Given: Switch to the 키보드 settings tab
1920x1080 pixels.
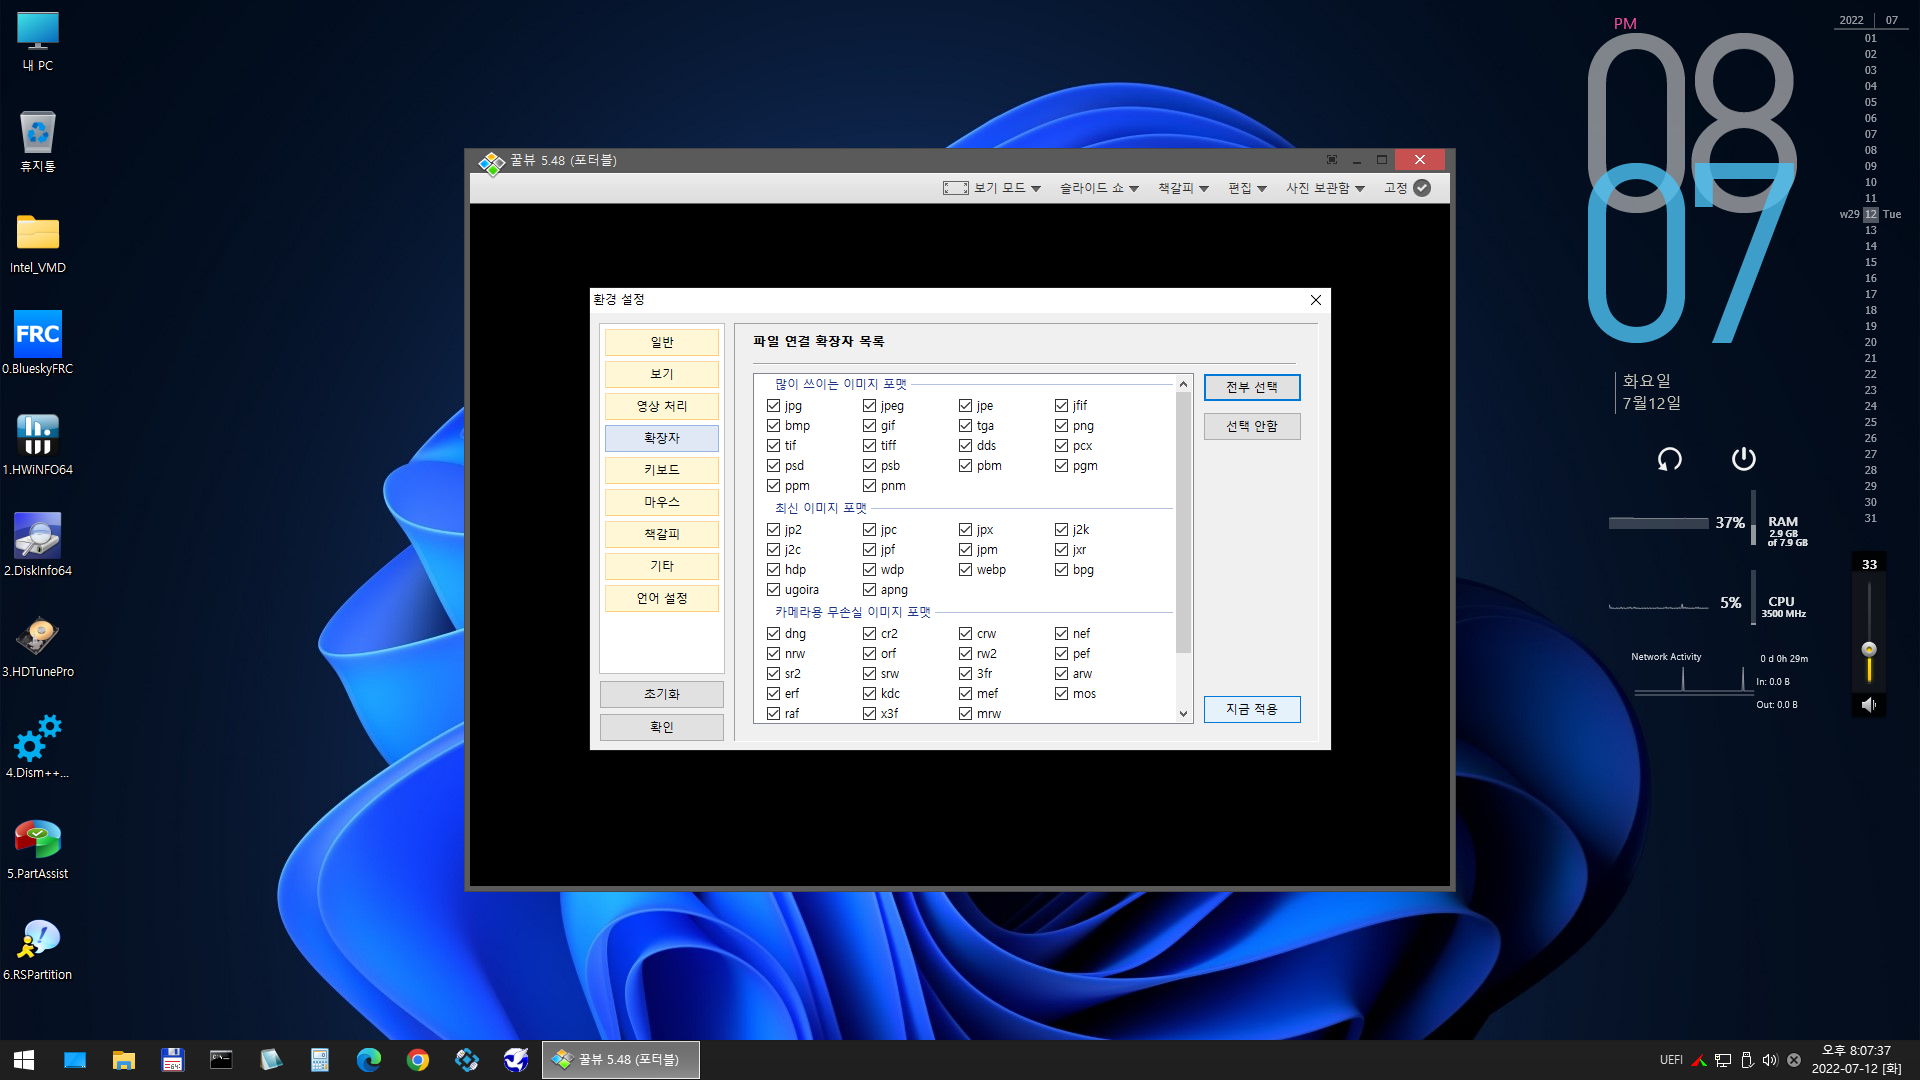Looking at the screenshot, I should [662, 470].
